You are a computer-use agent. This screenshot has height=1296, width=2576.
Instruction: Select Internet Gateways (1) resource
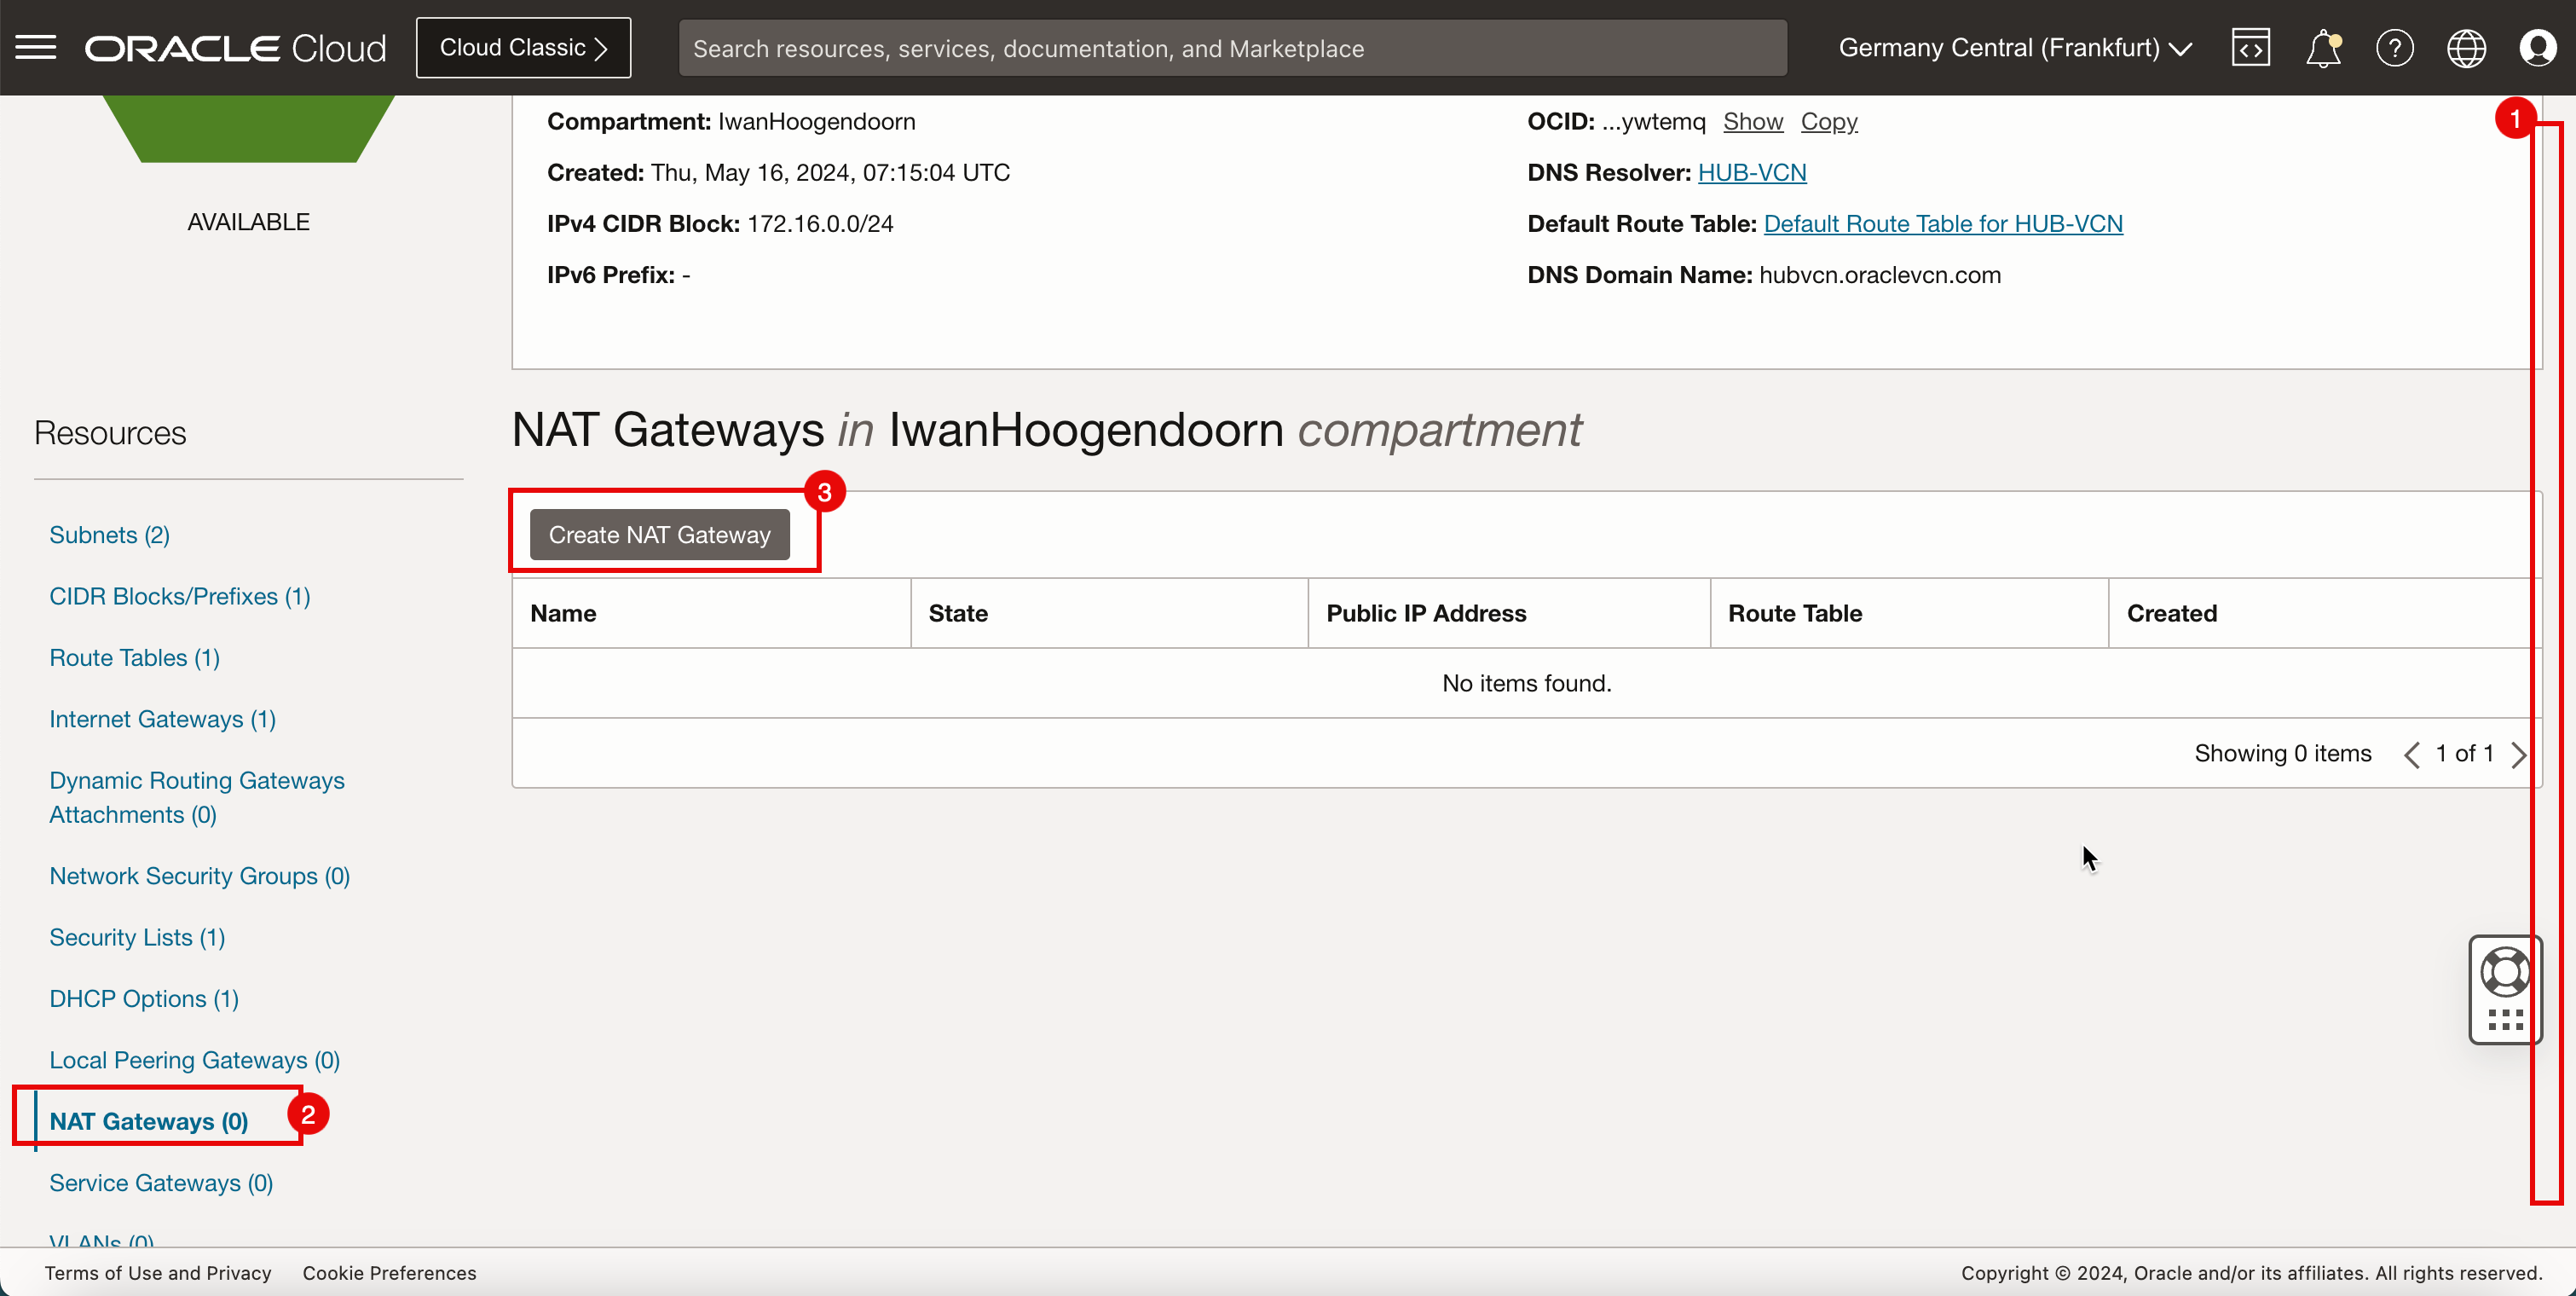[x=162, y=719]
